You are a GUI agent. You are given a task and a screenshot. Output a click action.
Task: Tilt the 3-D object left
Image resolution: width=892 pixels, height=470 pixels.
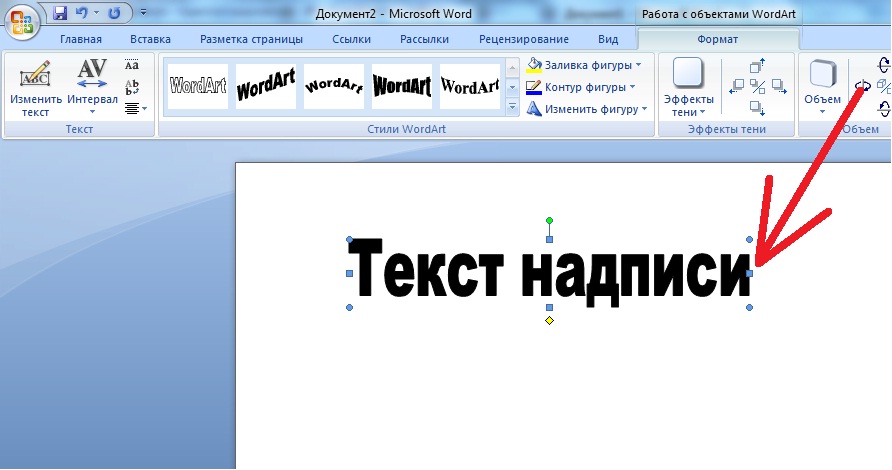tap(862, 86)
